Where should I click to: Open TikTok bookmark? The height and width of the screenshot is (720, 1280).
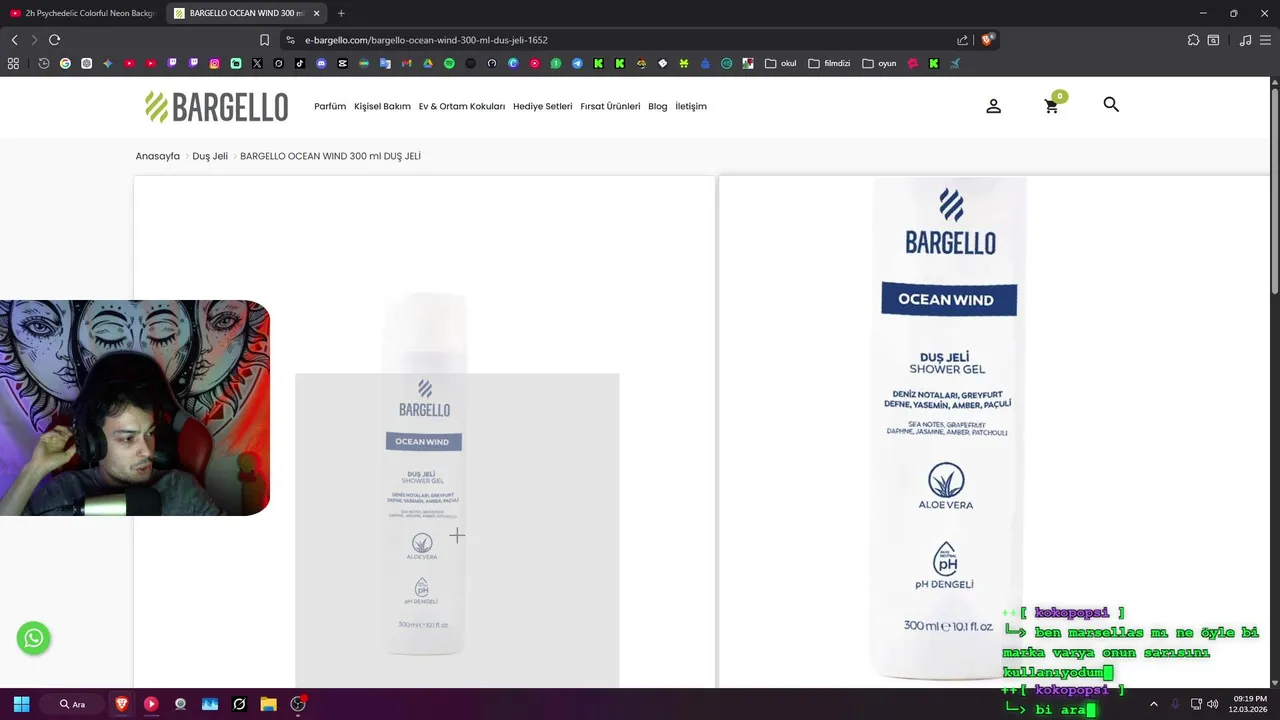click(x=300, y=63)
